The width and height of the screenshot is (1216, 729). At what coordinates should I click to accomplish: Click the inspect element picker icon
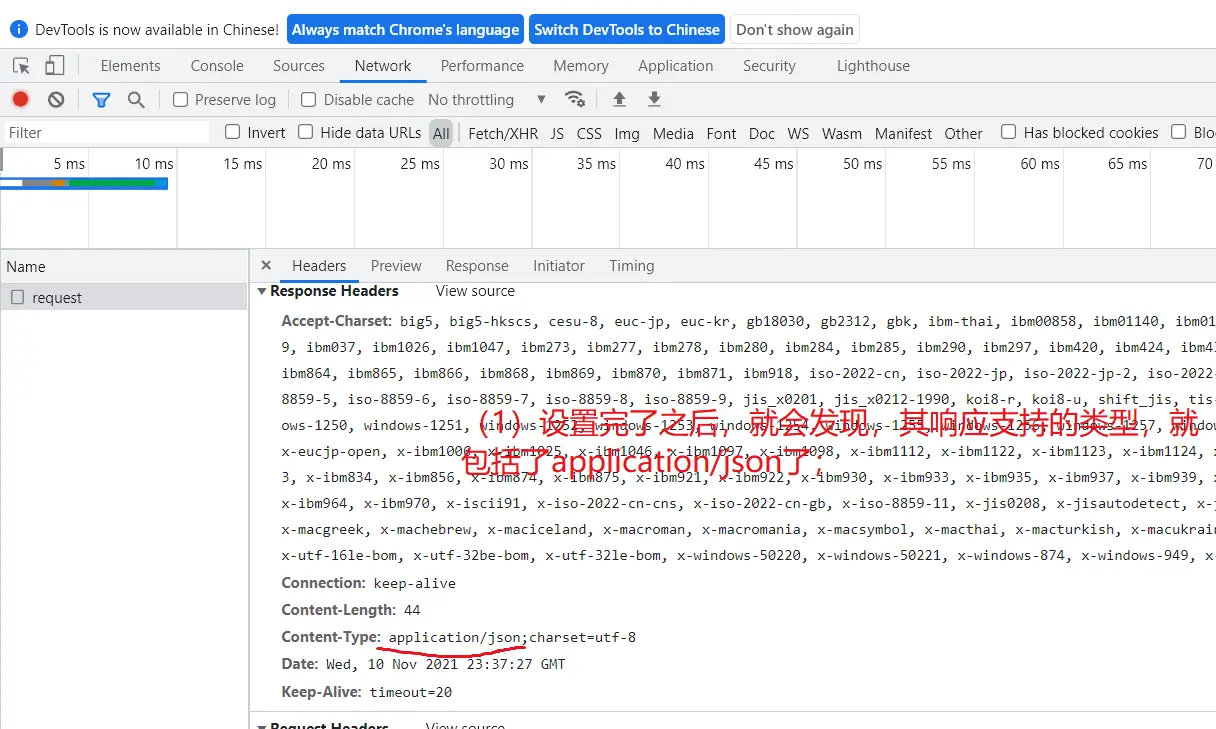click(x=21, y=66)
